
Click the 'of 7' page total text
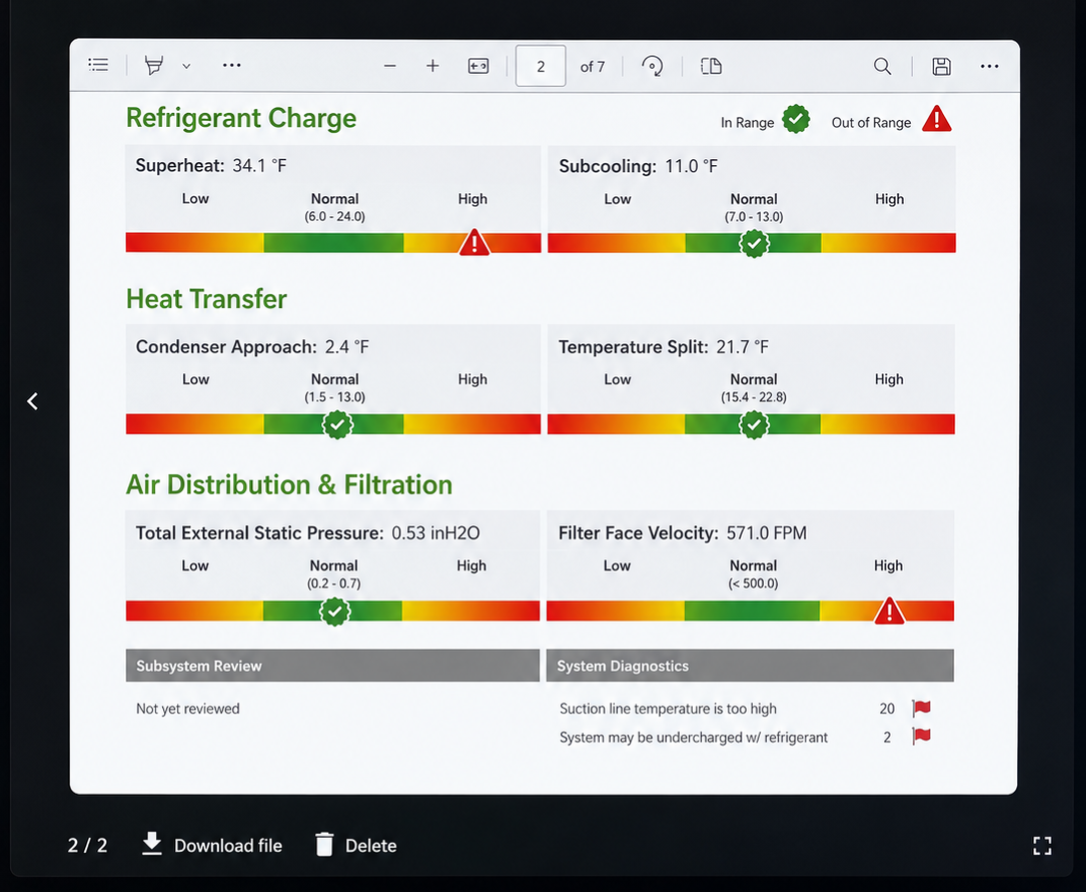click(592, 66)
